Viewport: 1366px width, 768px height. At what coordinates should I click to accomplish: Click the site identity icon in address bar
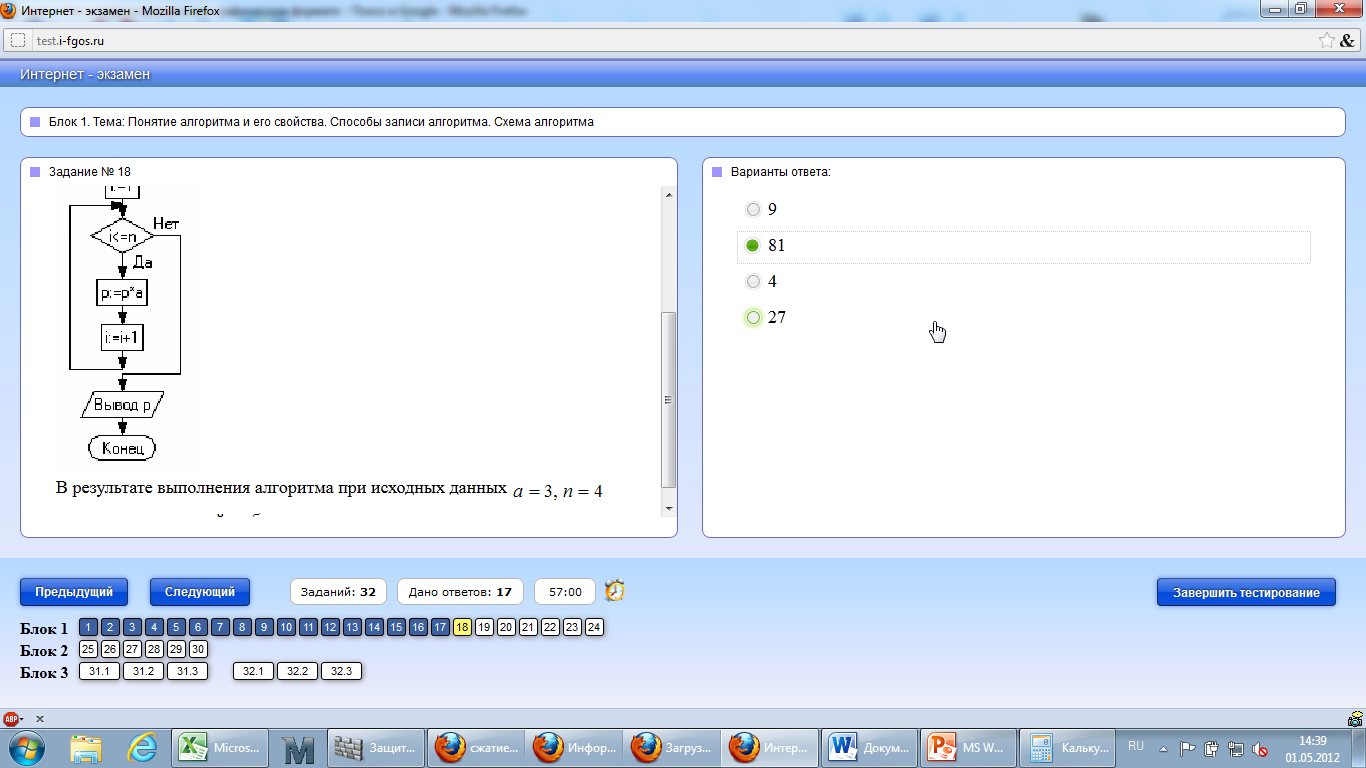click(18, 40)
